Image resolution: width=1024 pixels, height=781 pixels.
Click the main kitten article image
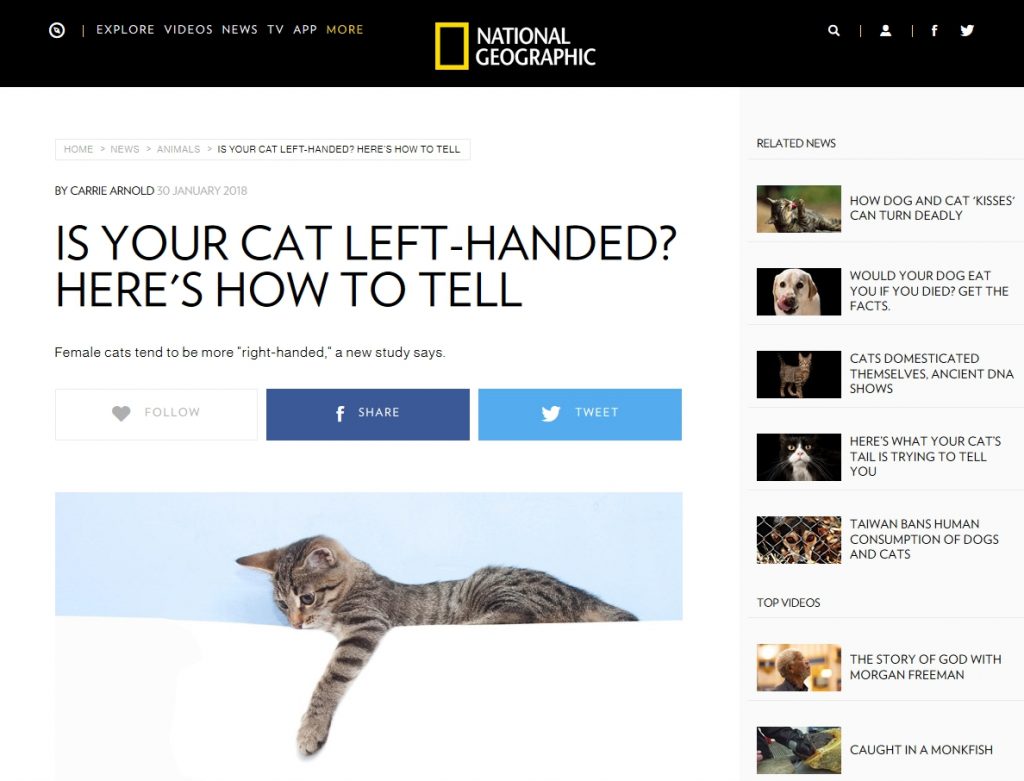368,635
